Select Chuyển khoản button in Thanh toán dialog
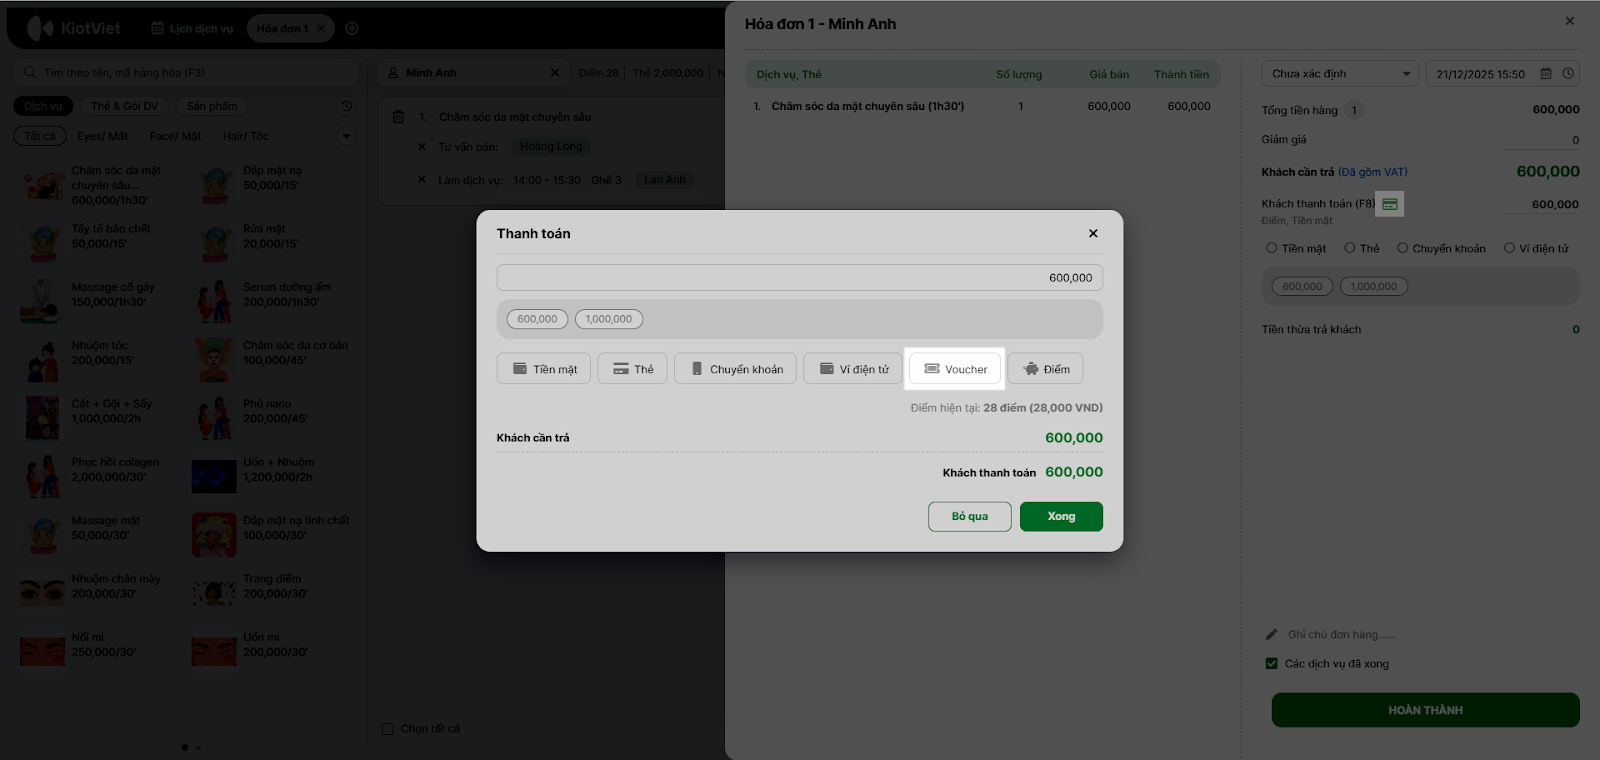The width and height of the screenshot is (1600, 760). [736, 369]
